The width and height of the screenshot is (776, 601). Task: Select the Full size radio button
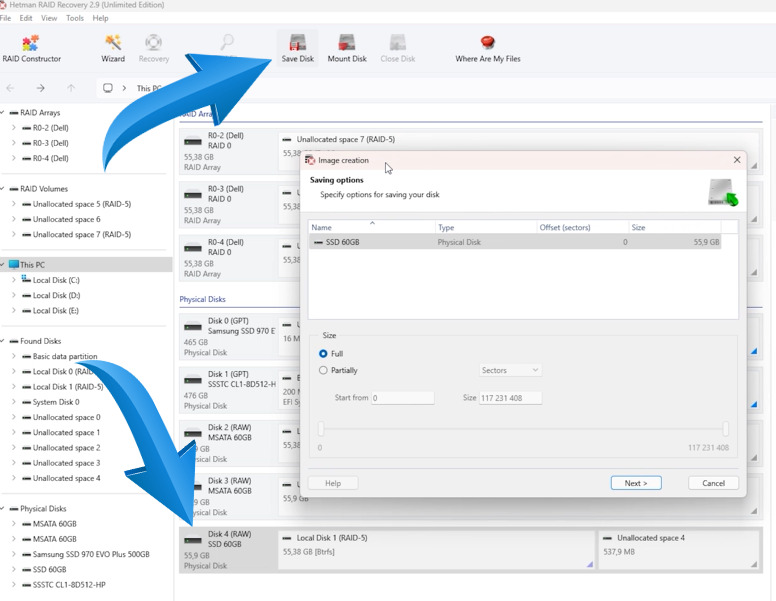click(323, 353)
